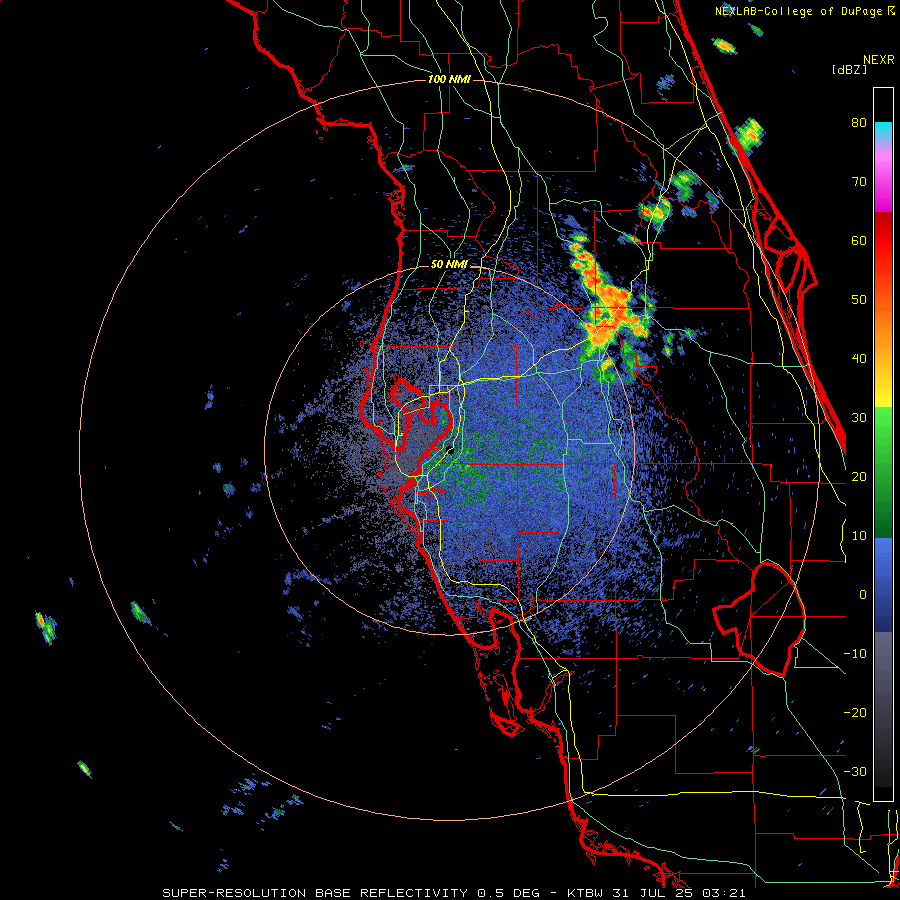900x900 pixels.
Task: Click the 70 value on dBZ scale
Action: click(859, 182)
